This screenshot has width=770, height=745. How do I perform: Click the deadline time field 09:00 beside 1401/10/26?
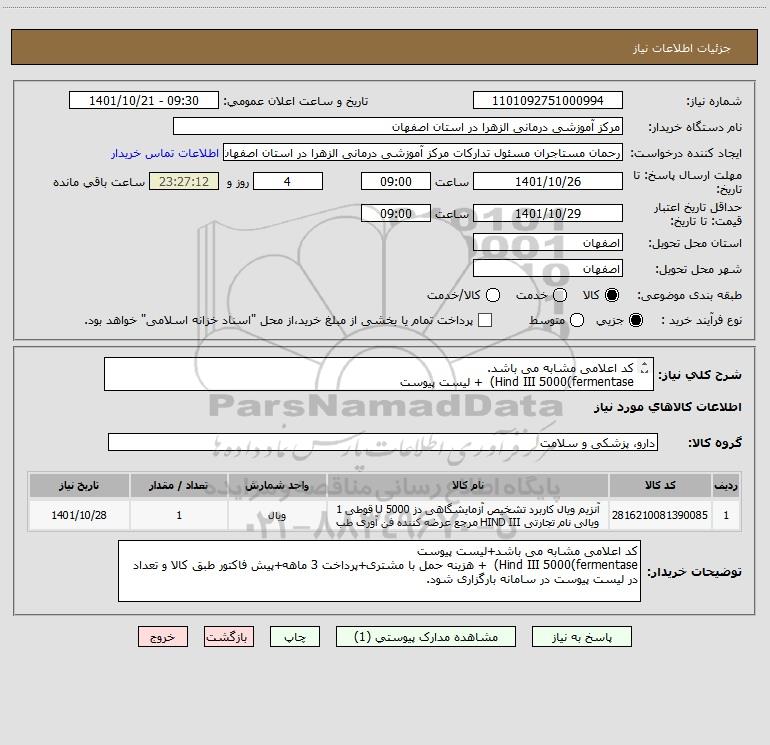coord(396,181)
